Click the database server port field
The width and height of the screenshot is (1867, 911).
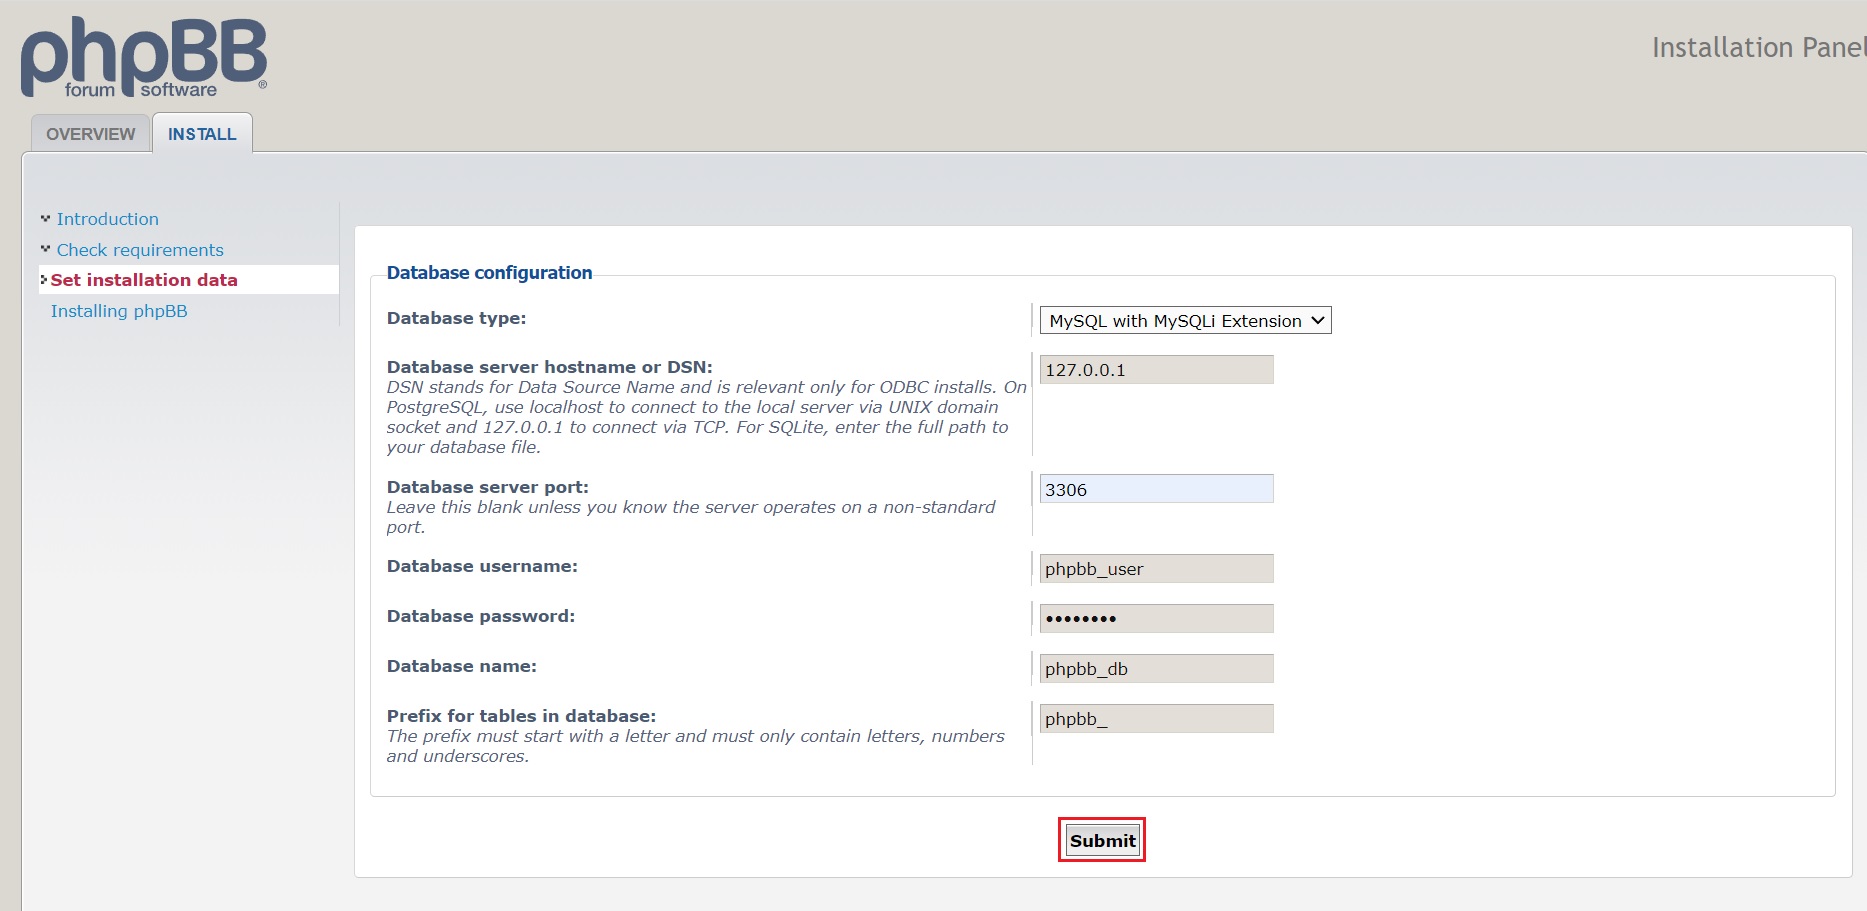[x=1156, y=489]
